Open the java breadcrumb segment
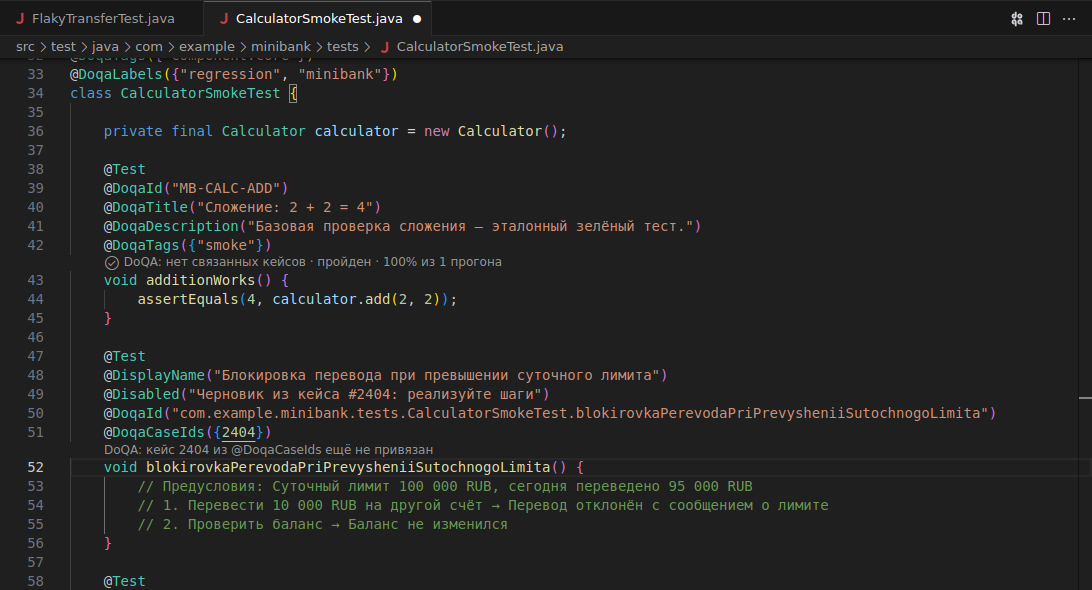Viewport: 1092px width, 590px height. [x=105, y=47]
